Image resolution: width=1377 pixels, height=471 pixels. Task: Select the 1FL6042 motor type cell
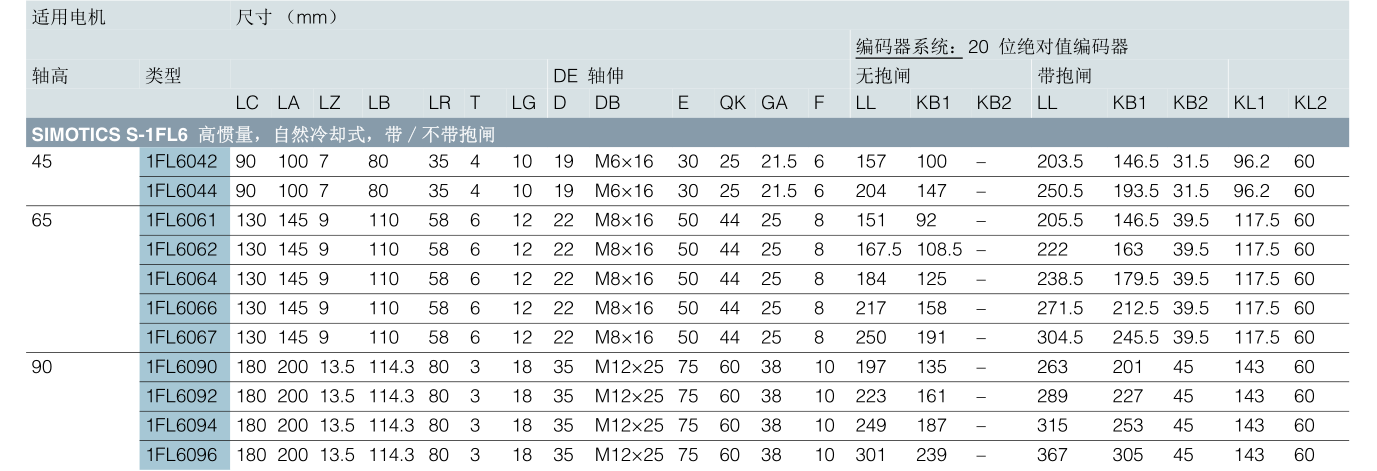pos(185,161)
